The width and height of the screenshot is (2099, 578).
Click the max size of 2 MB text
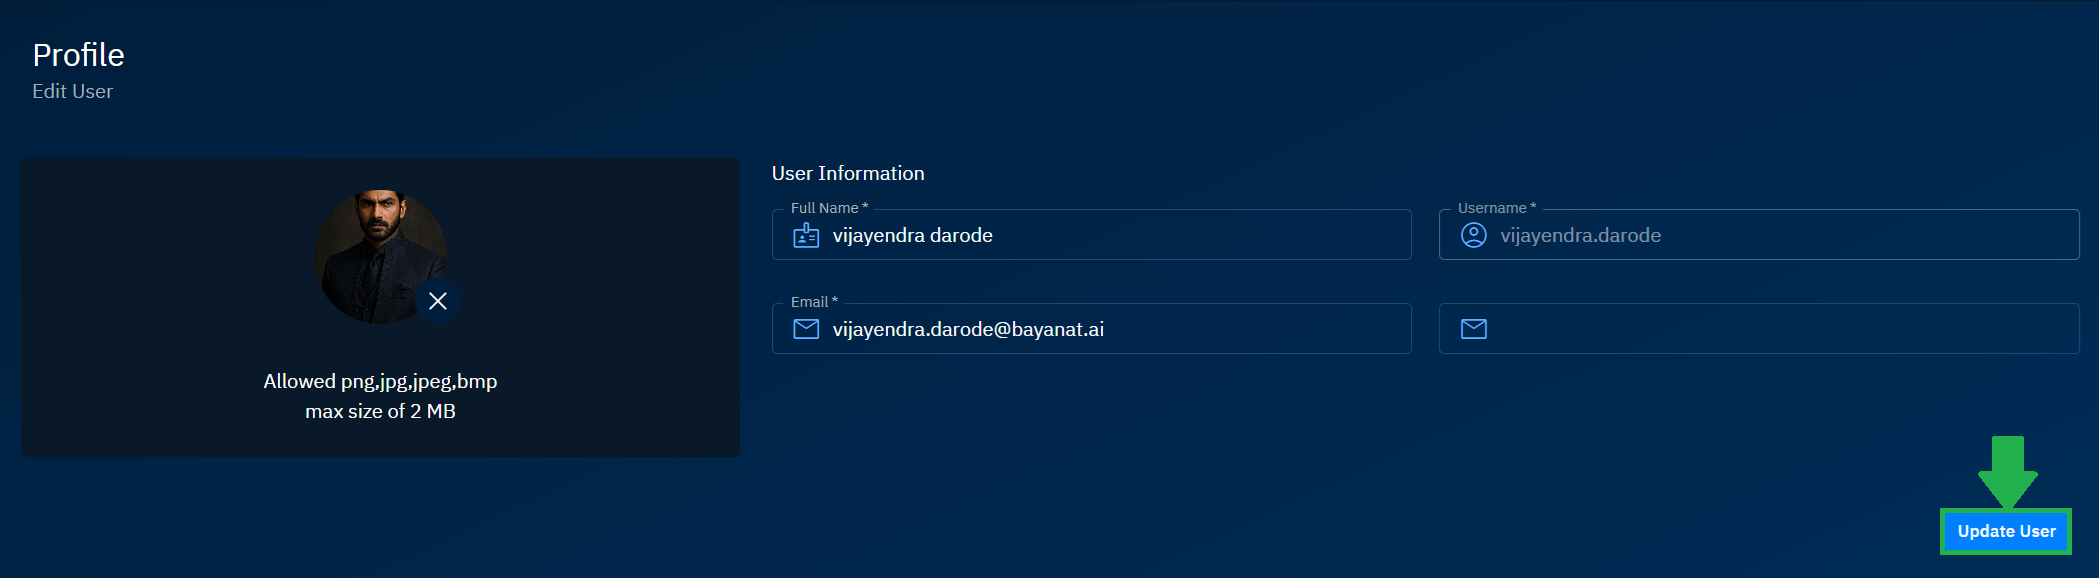click(380, 411)
